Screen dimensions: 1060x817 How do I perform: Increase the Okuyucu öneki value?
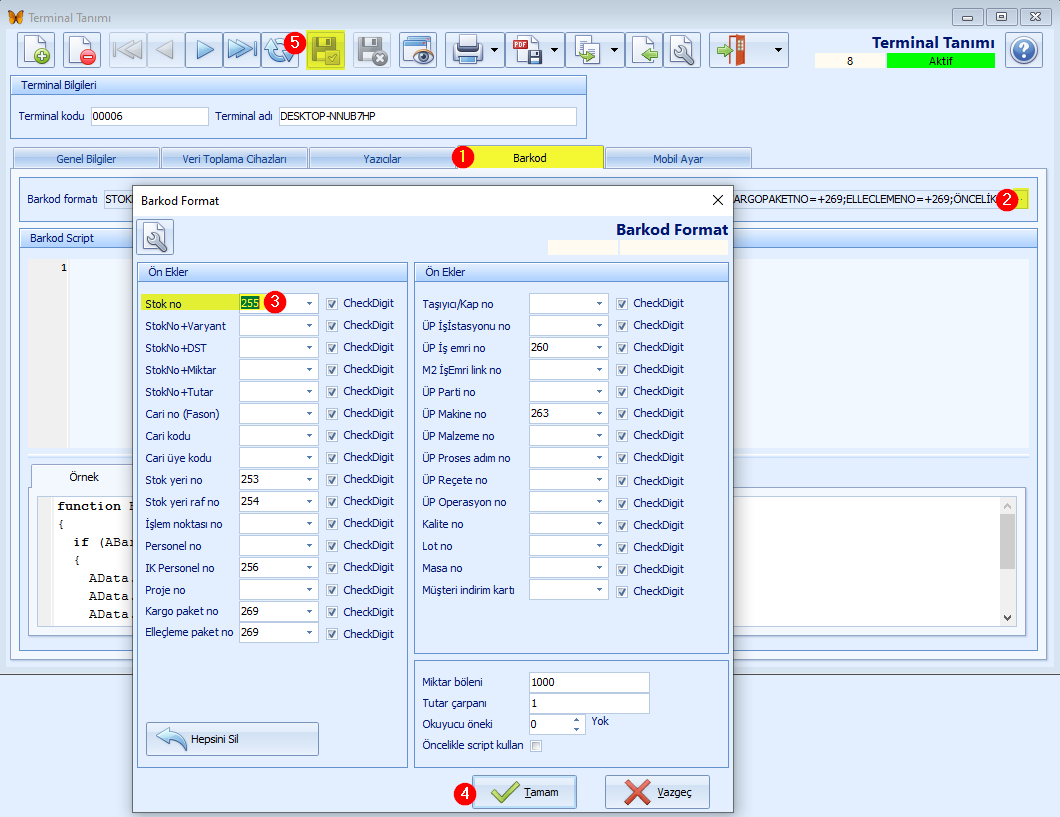[x=576, y=720]
